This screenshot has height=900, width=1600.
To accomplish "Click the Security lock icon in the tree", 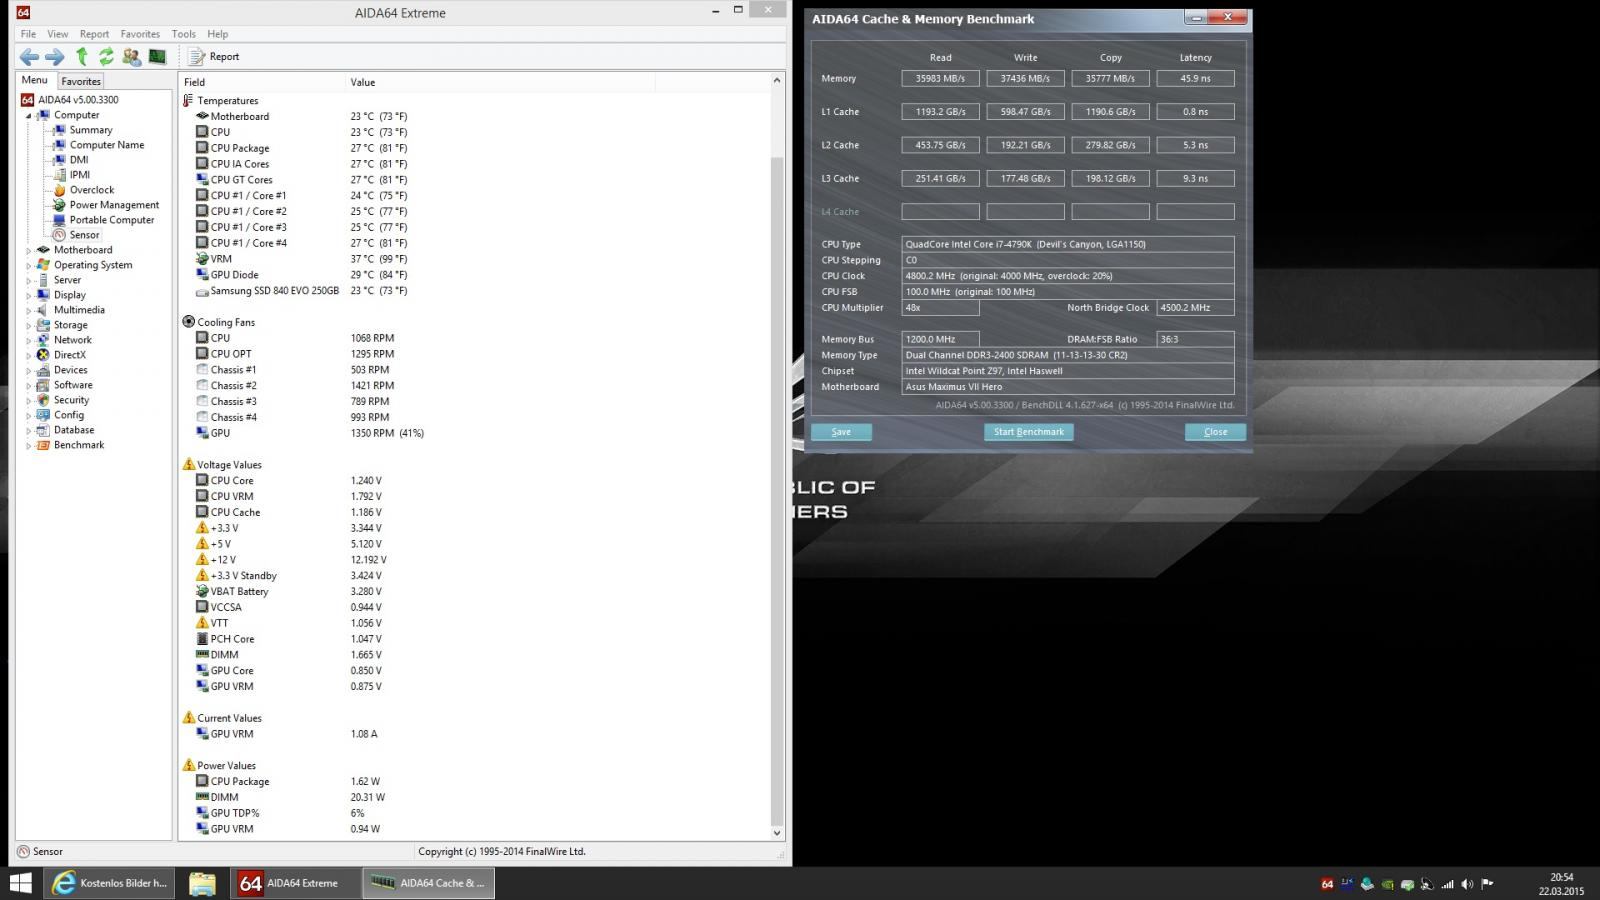I will (x=43, y=400).
